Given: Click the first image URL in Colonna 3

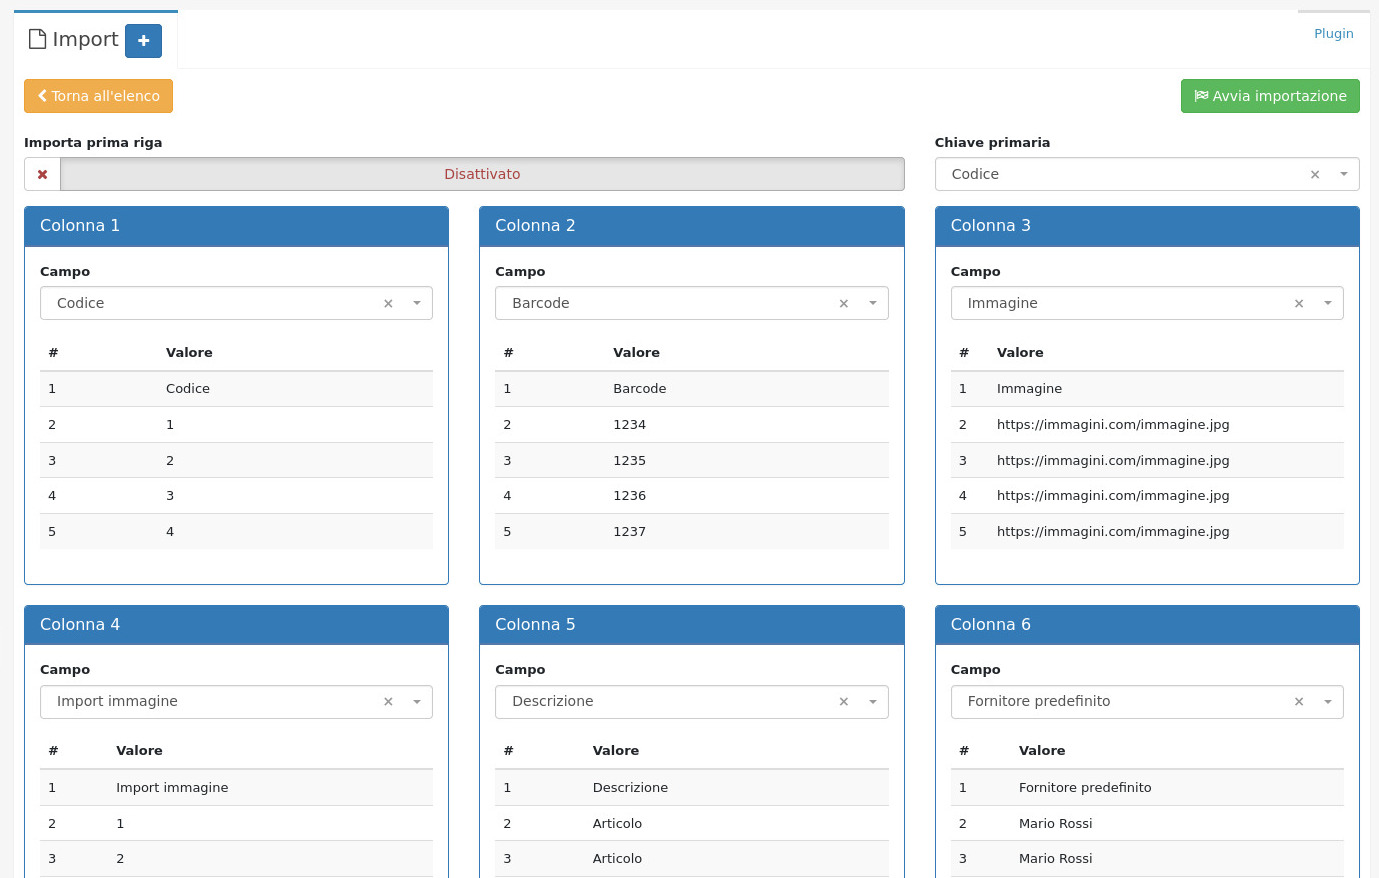Looking at the screenshot, I should pyautogui.click(x=1112, y=425).
